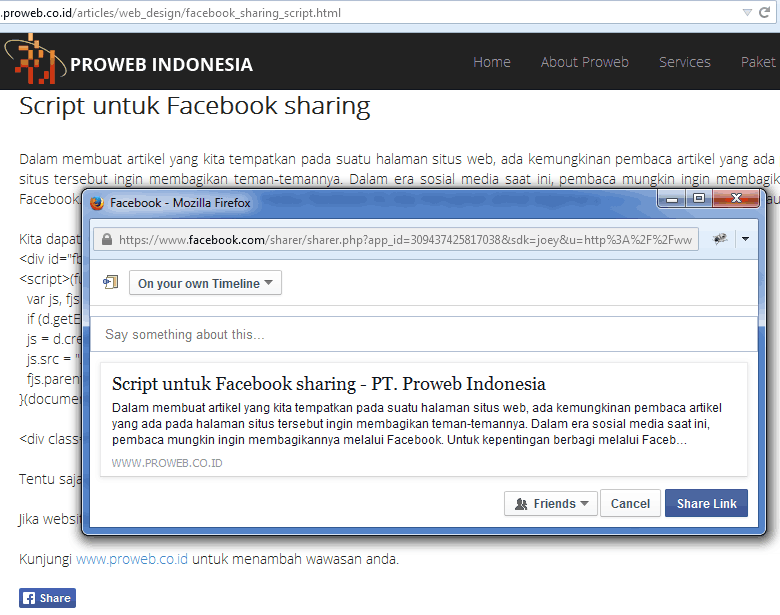Open the About Proweb menu item
The height and width of the screenshot is (615, 780).
585,62
